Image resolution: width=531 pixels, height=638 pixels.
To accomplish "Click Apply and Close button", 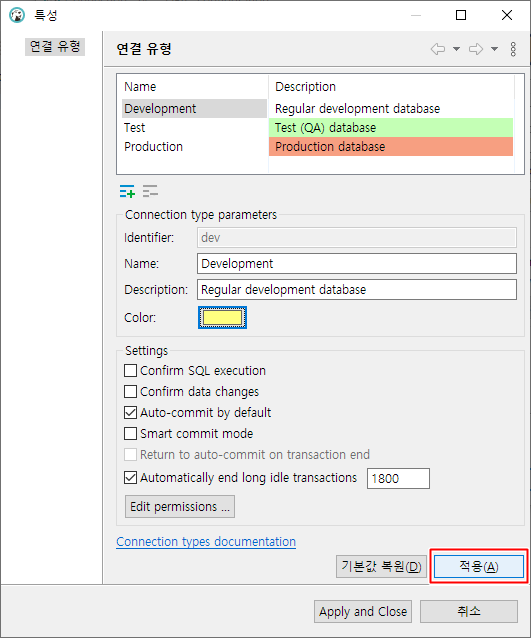I will click(363, 612).
